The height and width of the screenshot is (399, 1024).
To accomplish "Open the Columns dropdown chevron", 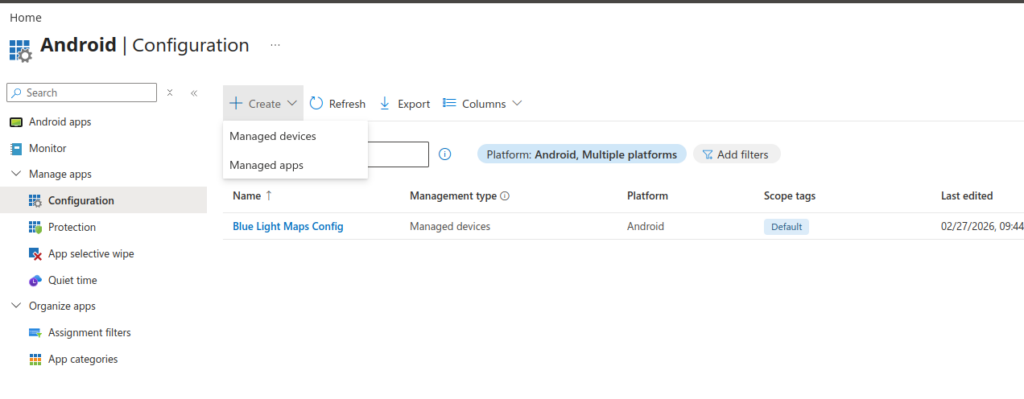I will point(517,103).
